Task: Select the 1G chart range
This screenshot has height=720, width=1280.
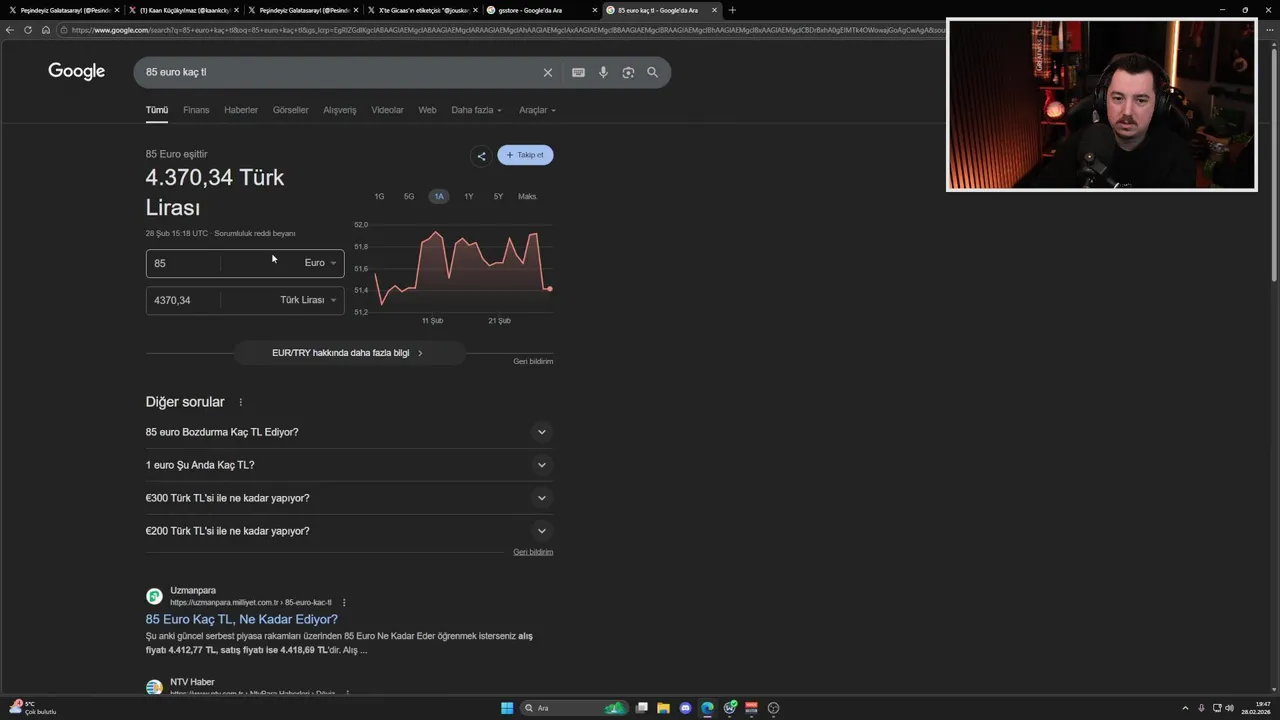Action: click(379, 196)
